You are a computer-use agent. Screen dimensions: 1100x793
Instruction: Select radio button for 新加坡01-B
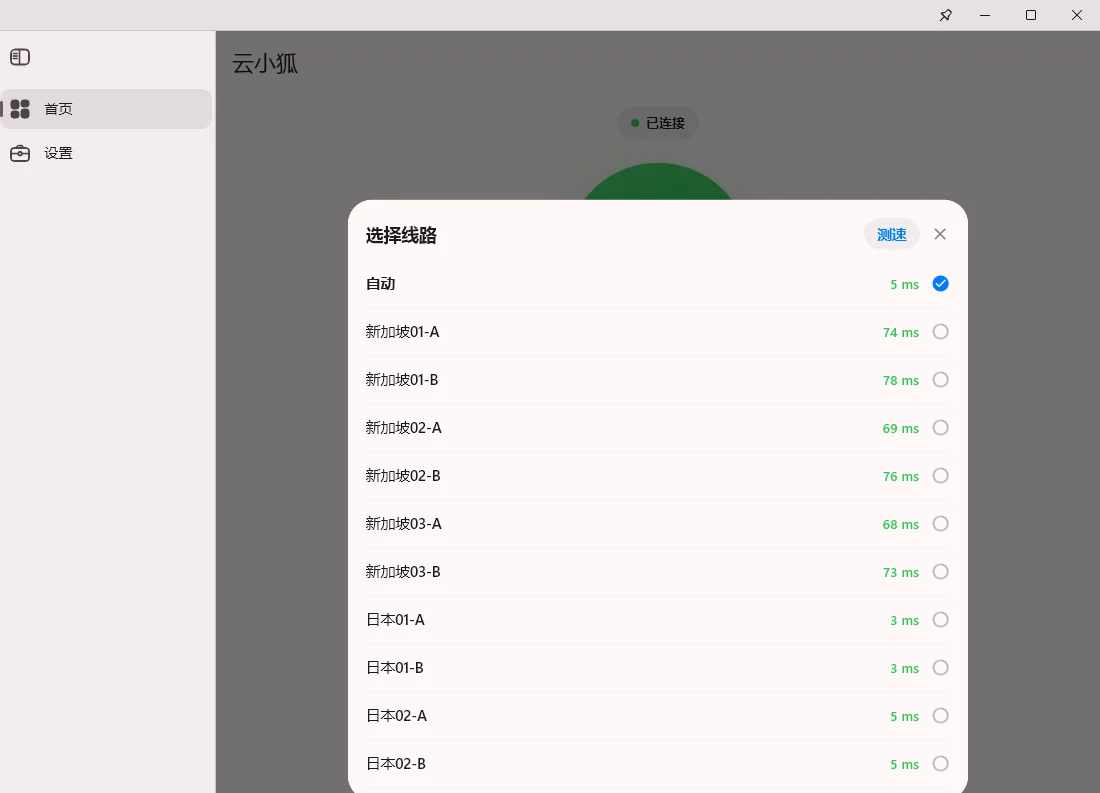pos(941,380)
